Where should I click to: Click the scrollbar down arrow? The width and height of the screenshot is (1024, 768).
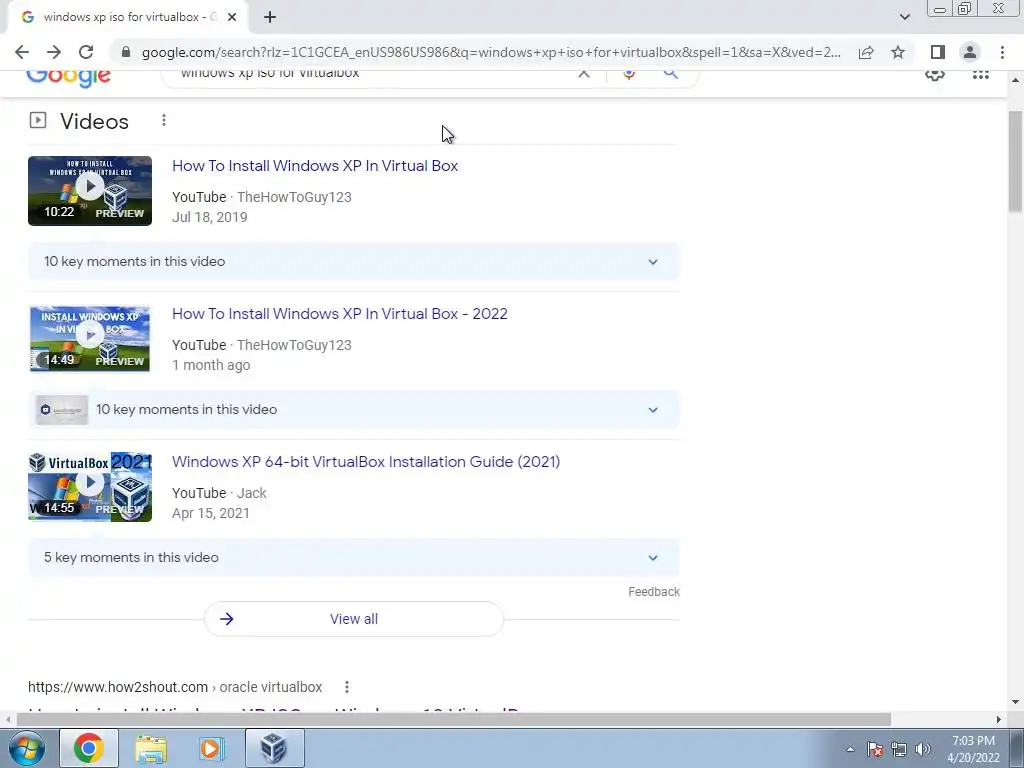click(x=1015, y=702)
